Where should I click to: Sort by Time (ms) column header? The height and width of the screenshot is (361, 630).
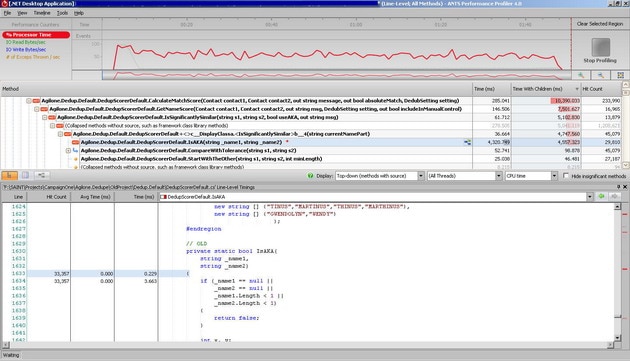pyautogui.click(x=491, y=89)
